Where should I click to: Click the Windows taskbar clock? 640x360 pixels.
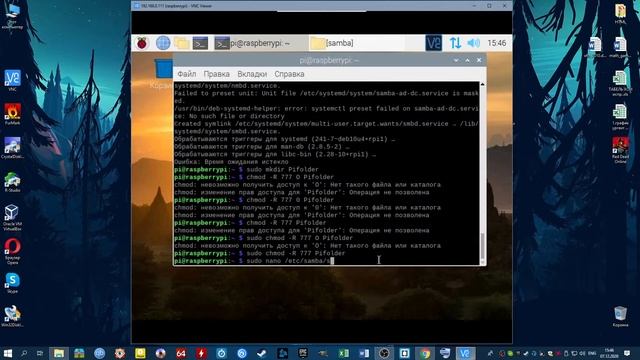(609, 353)
